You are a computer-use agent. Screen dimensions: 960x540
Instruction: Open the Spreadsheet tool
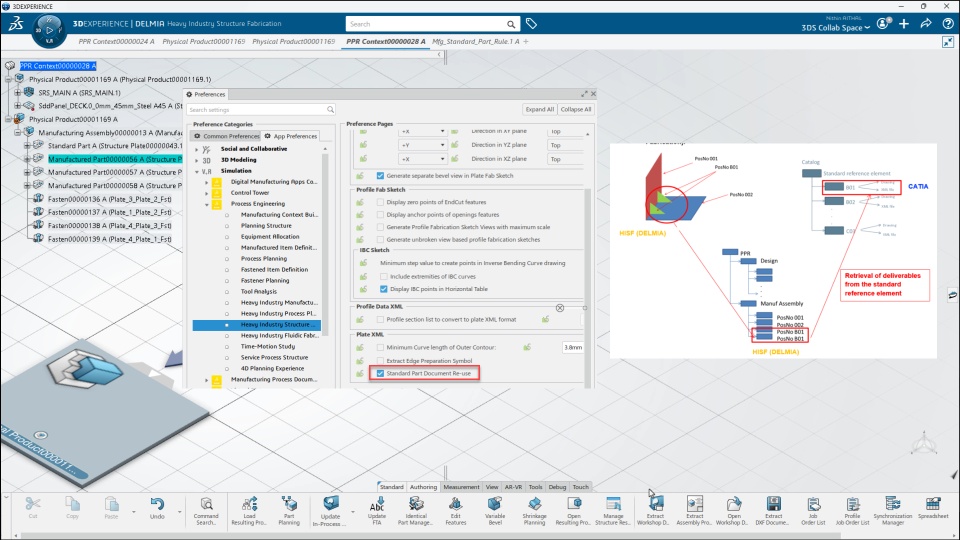[x=933, y=509]
